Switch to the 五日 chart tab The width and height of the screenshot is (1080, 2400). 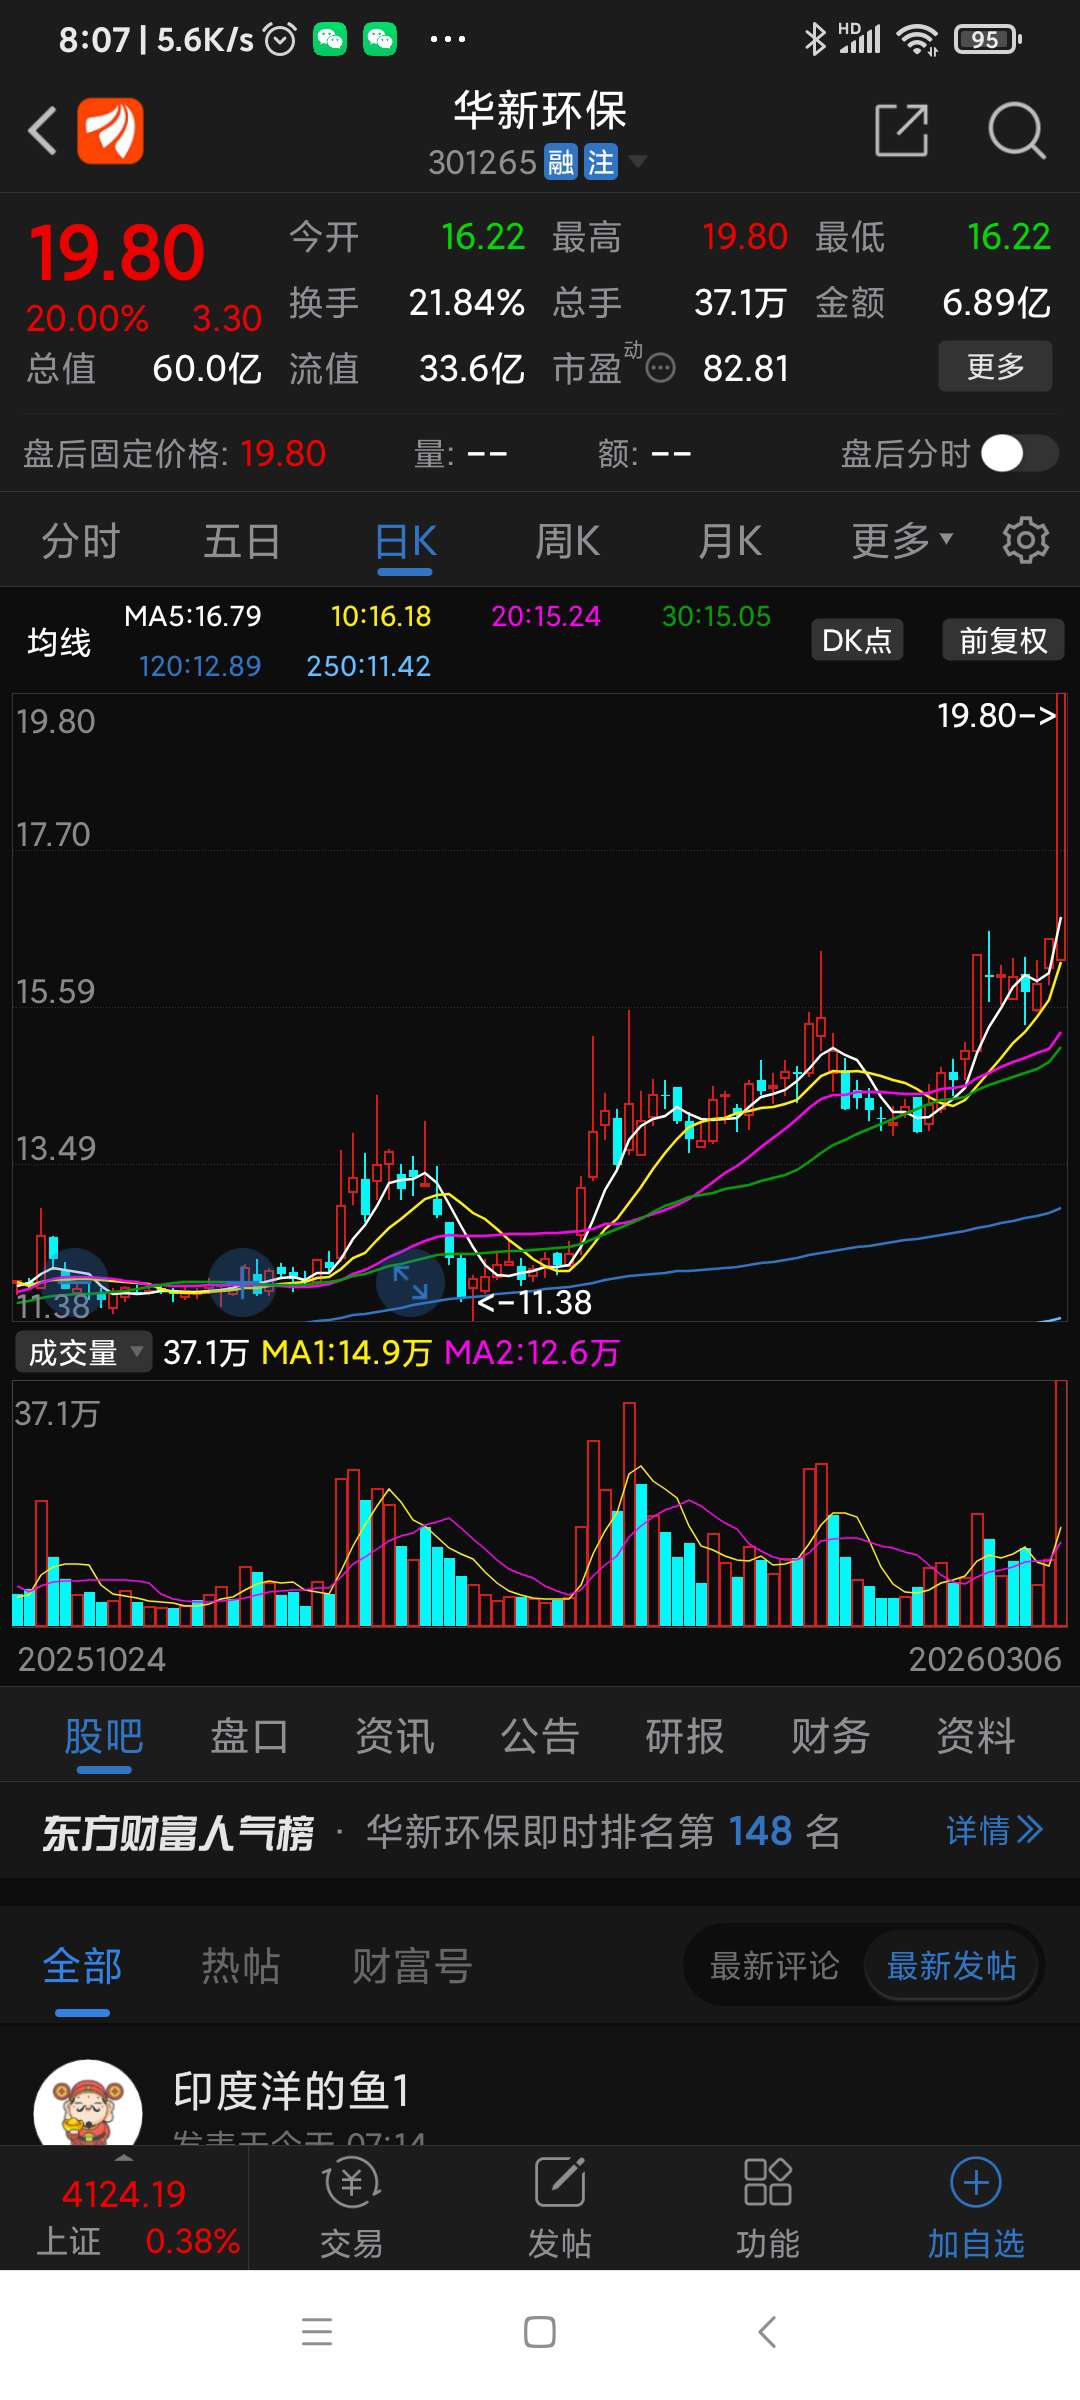[243, 541]
